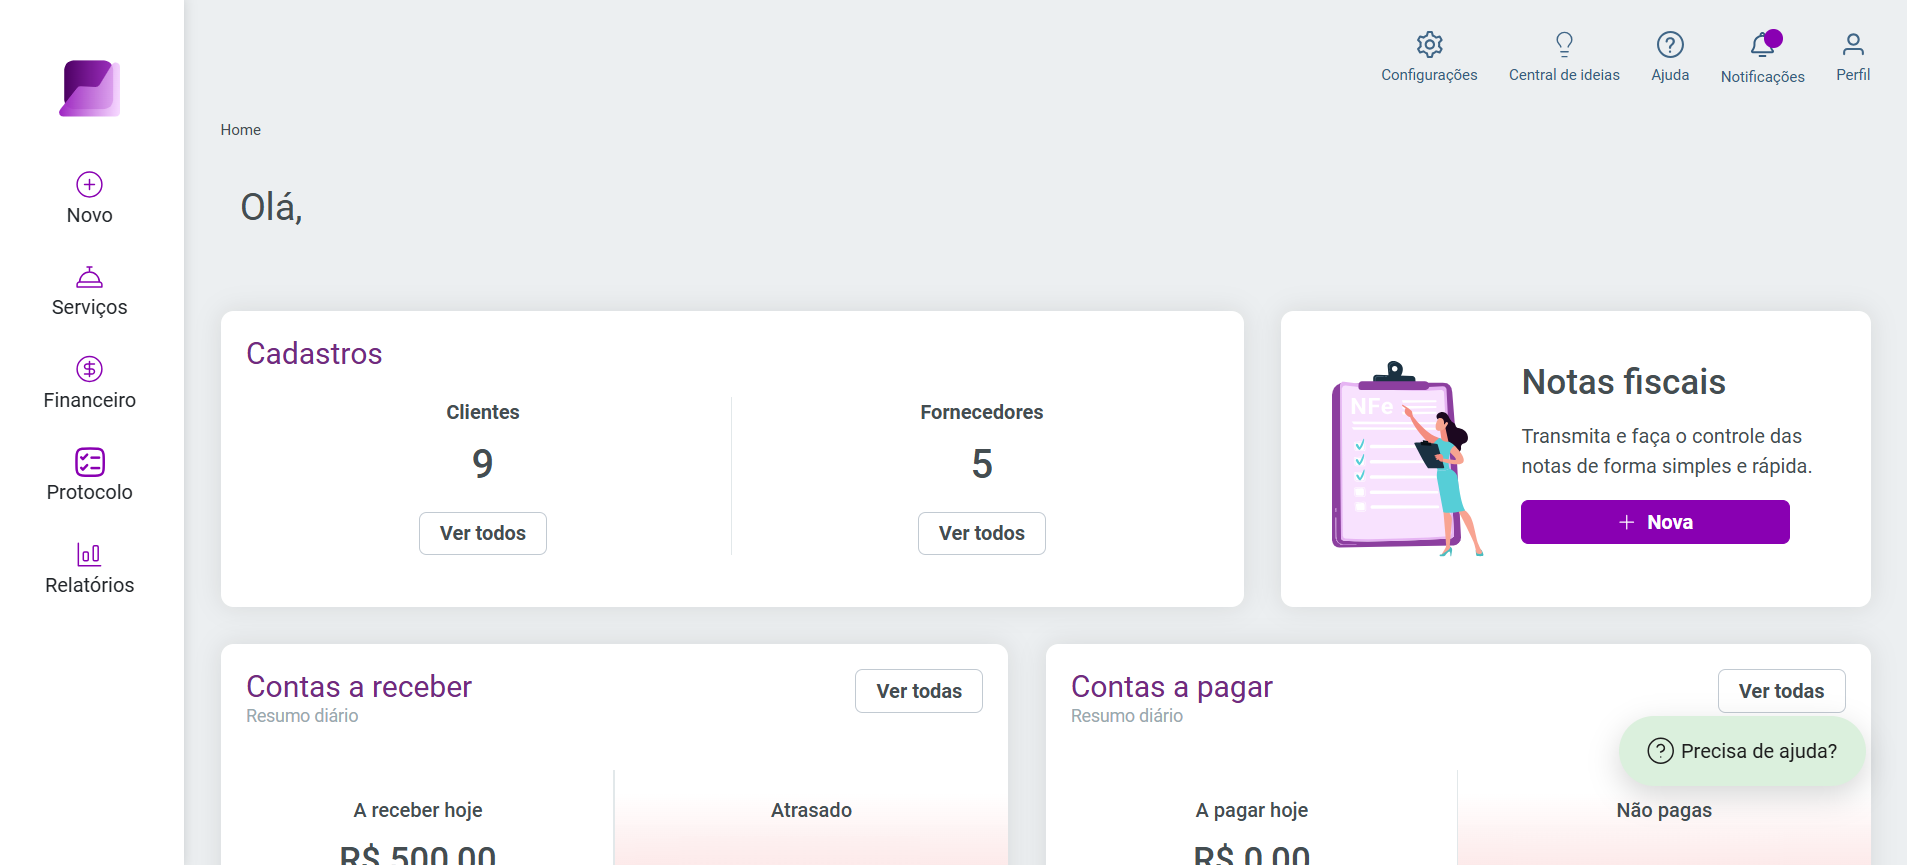Click the Não pagas label
This screenshot has width=1907, height=865.
(1664, 810)
